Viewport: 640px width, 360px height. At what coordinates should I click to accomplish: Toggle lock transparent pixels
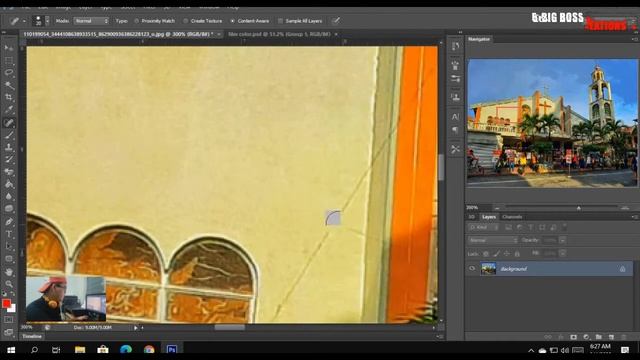[486, 253]
